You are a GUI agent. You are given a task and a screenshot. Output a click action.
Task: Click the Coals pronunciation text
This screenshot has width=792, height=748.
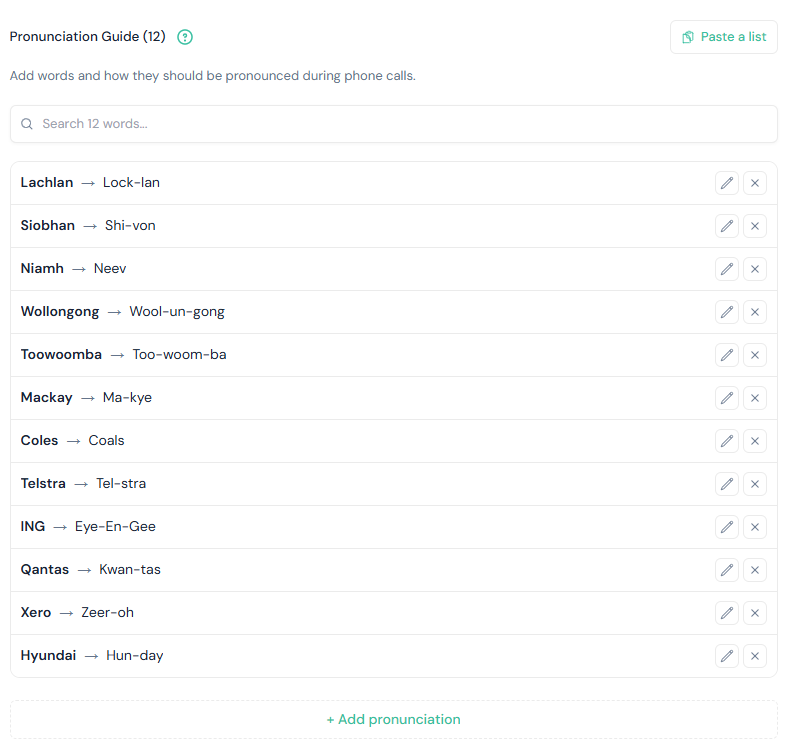(x=106, y=440)
